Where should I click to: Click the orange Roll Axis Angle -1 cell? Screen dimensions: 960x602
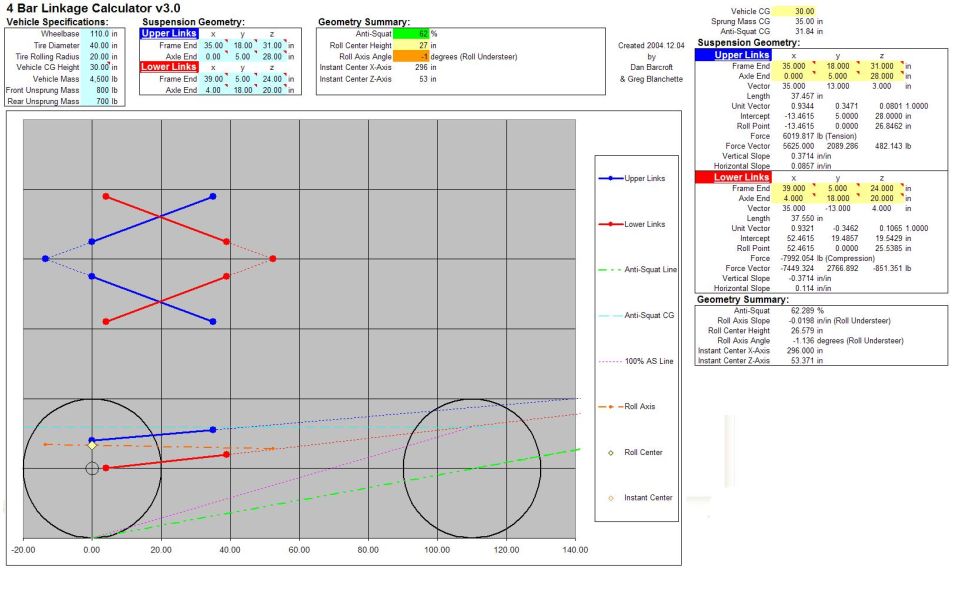411,56
